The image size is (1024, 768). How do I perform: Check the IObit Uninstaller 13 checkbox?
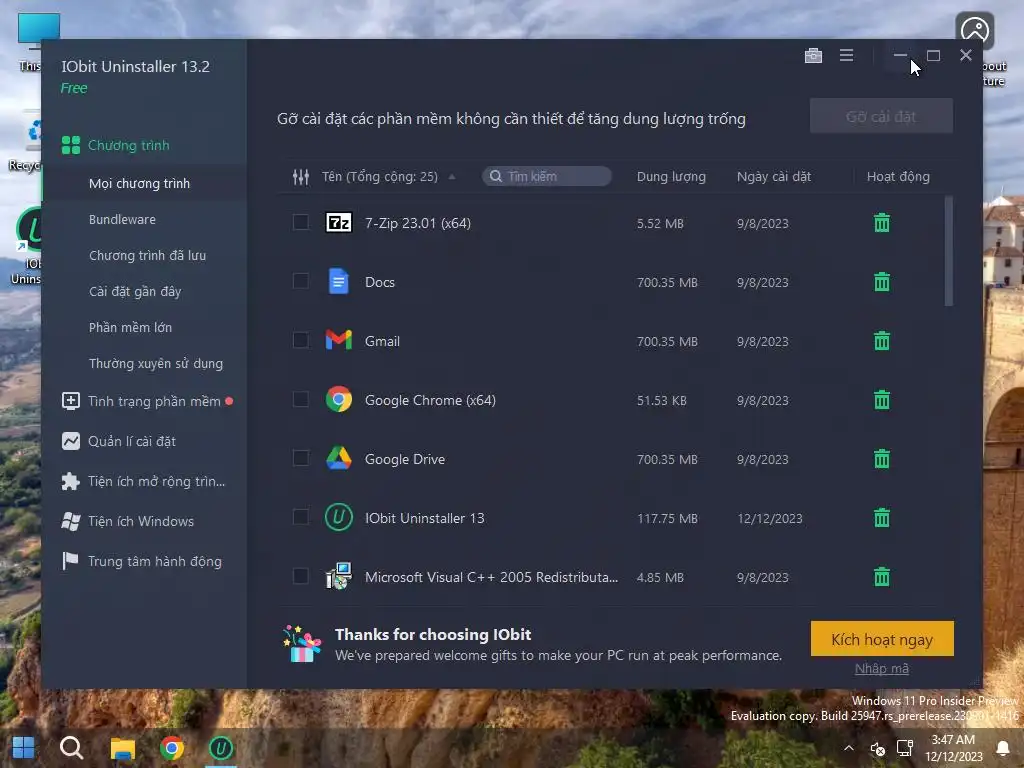point(300,517)
